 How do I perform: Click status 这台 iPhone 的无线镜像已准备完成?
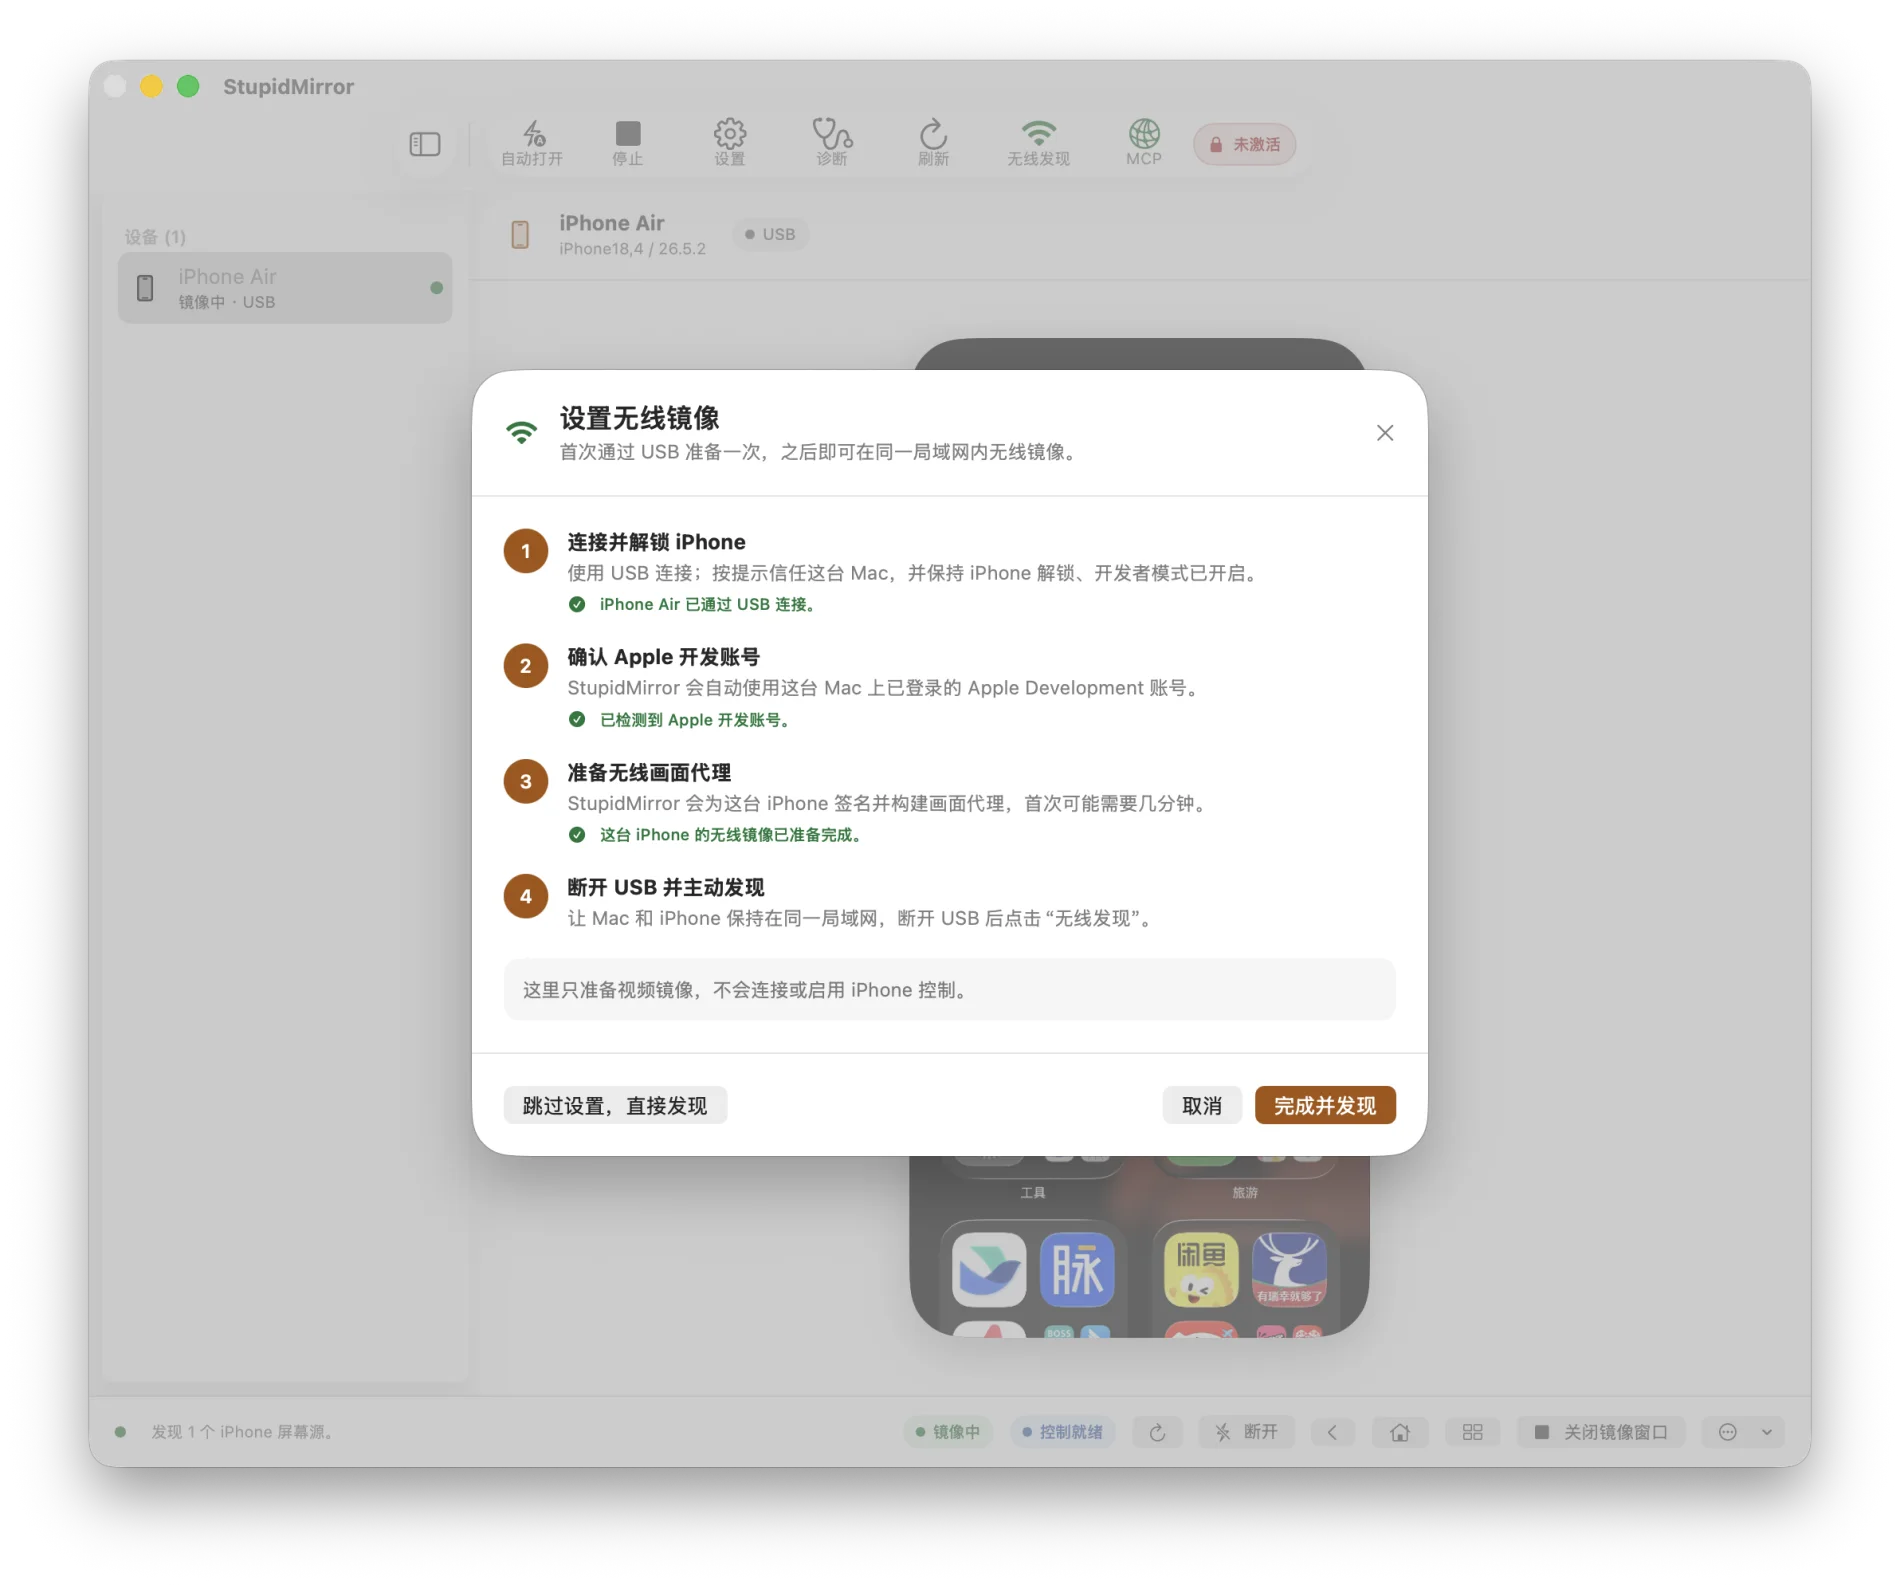coord(730,835)
